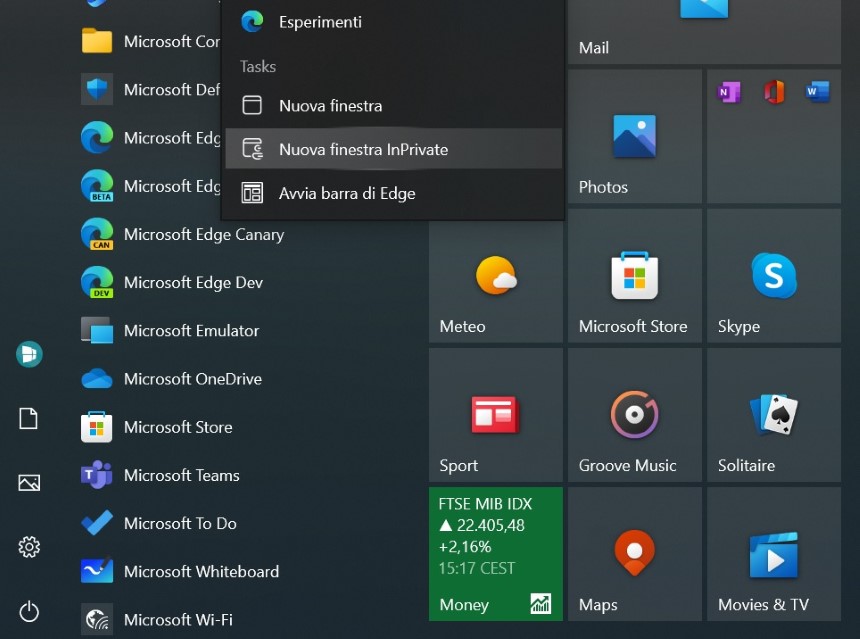860x639 pixels.
Task: Launch Microsoft Whiteboard
Action: click(180, 572)
